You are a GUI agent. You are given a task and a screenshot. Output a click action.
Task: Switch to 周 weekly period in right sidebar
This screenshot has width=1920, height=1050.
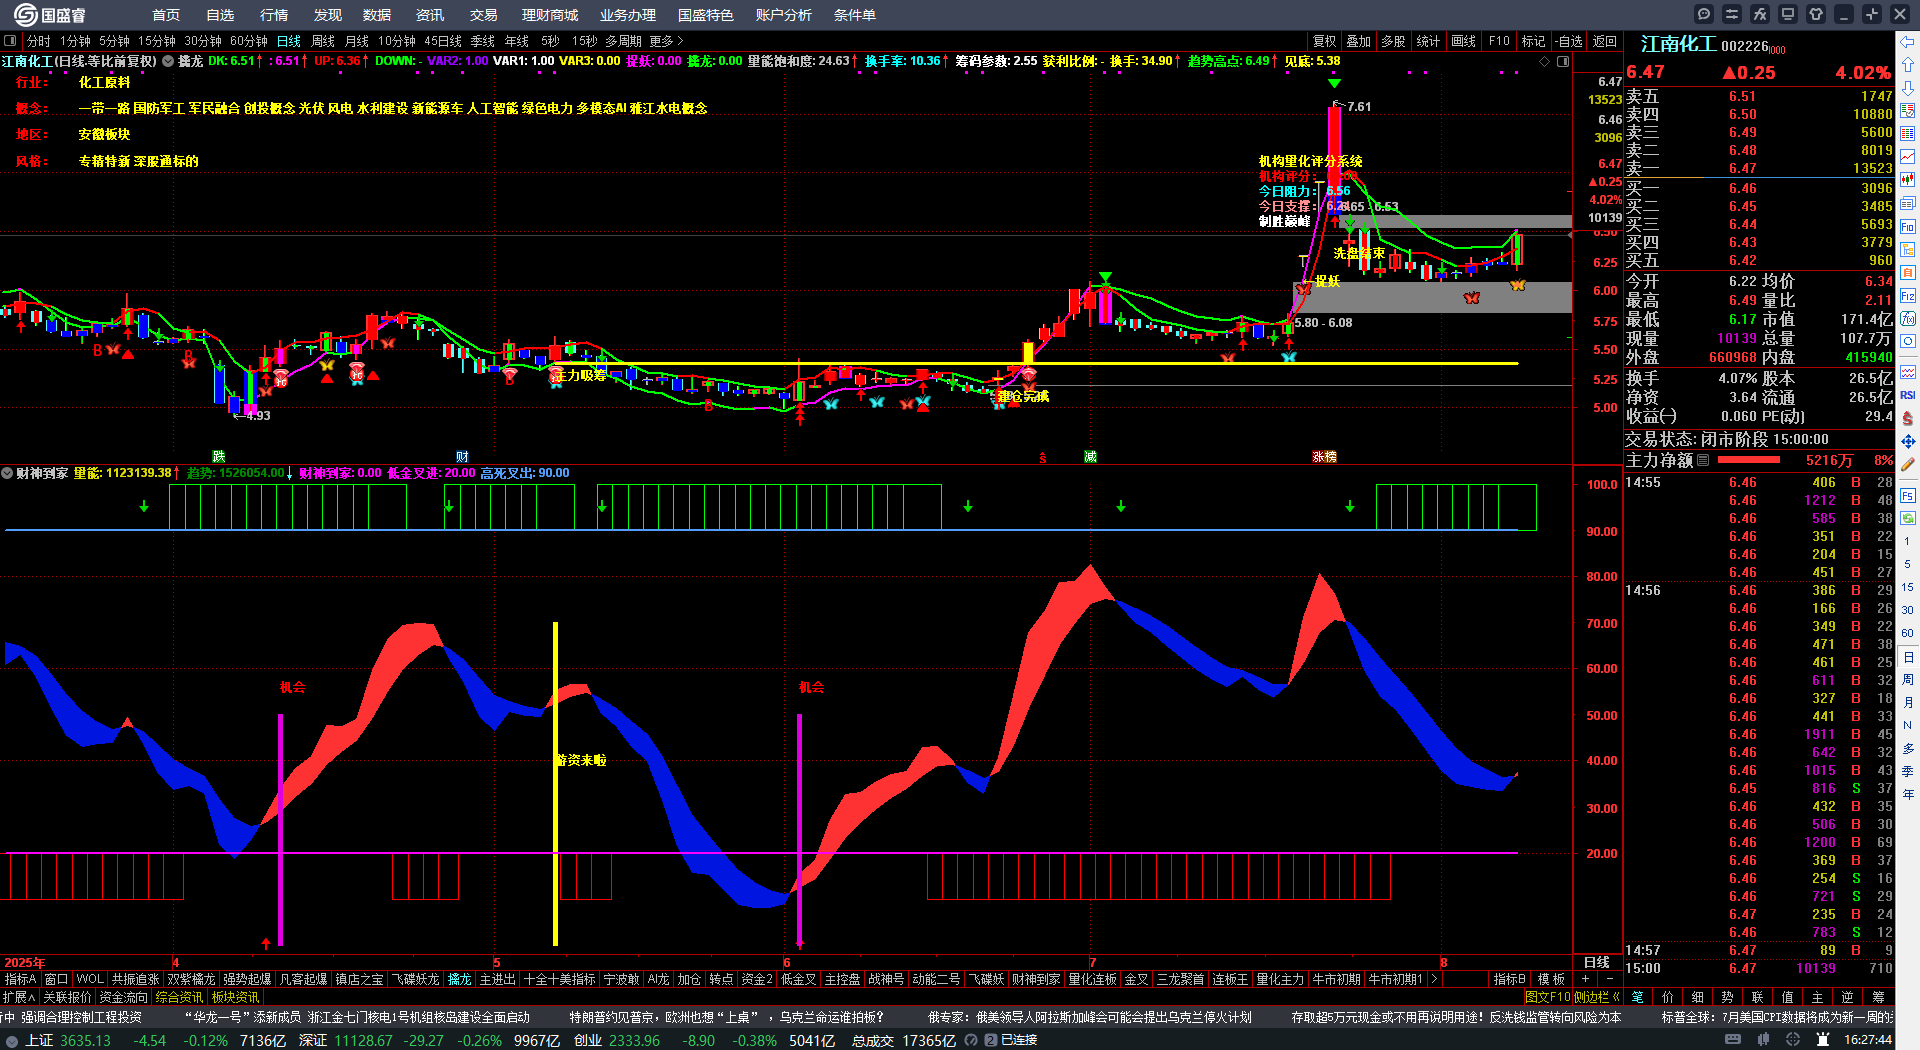[1908, 680]
